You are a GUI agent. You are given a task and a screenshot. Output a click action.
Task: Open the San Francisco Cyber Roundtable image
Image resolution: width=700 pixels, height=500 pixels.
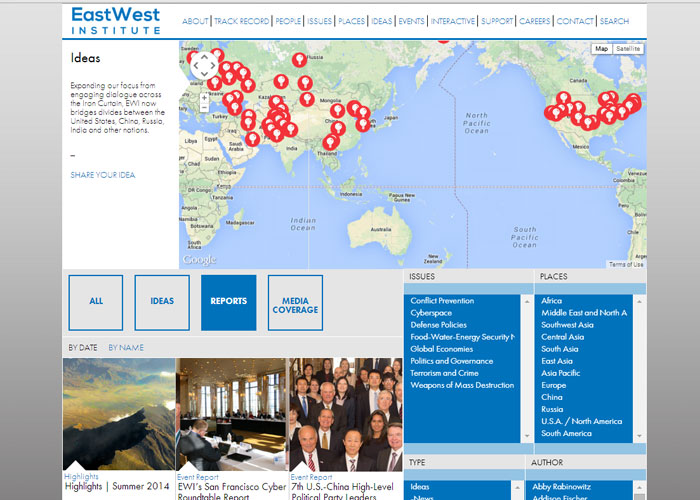coord(231,414)
